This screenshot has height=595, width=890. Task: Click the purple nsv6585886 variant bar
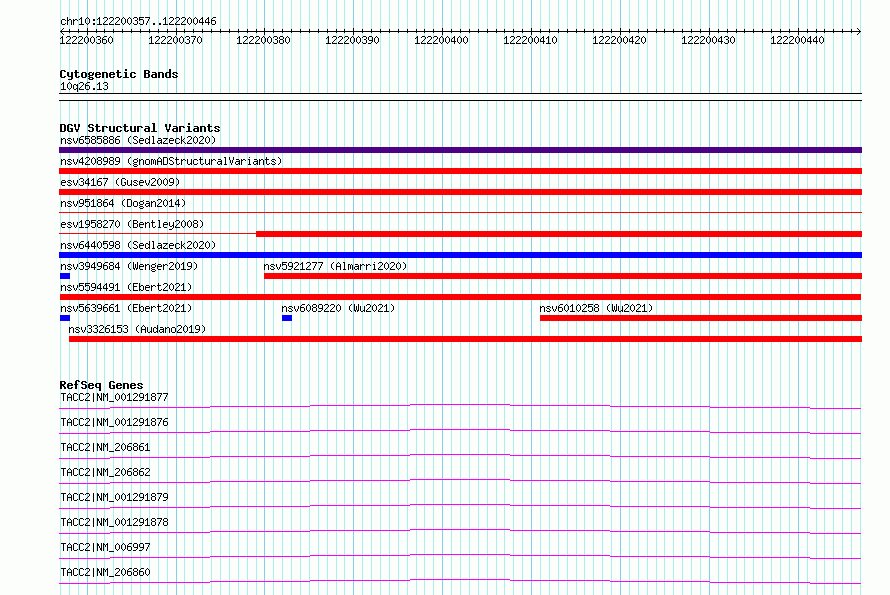pyautogui.click(x=460, y=150)
